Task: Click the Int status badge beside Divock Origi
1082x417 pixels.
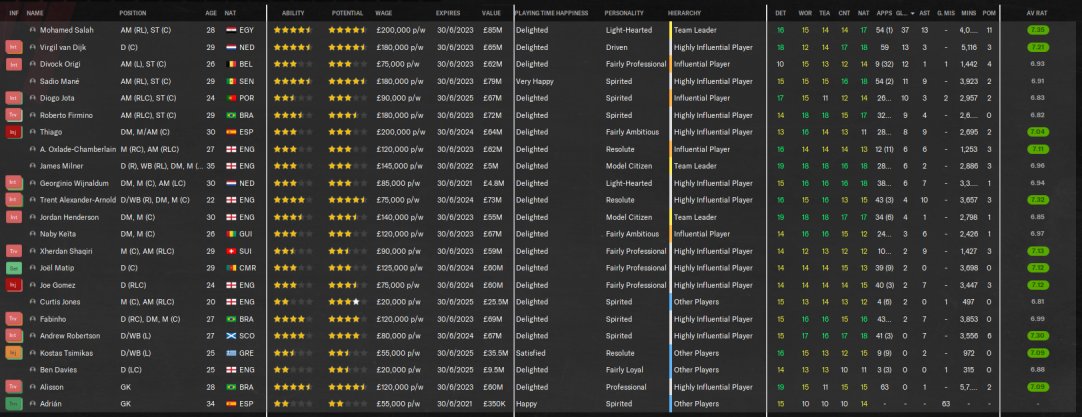Action: [x=14, y=64]
